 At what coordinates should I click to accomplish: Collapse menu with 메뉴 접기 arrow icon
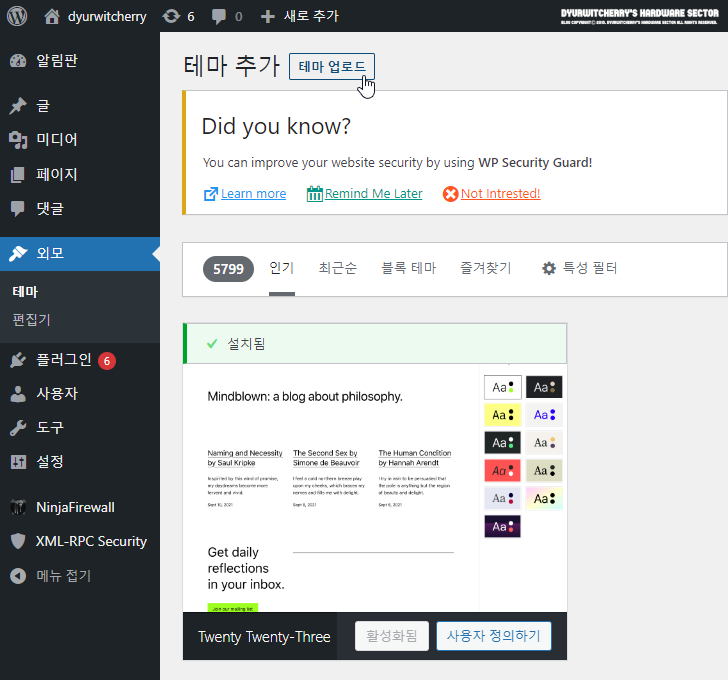point(18,576)
